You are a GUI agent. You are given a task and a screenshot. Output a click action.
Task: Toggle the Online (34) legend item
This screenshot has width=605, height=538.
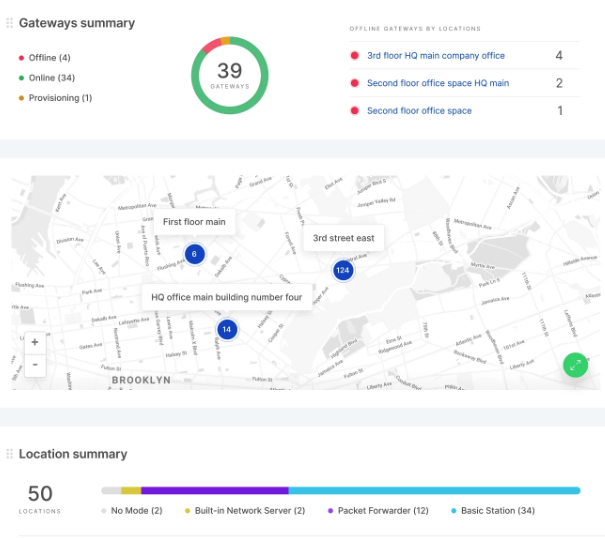(46, 77)
